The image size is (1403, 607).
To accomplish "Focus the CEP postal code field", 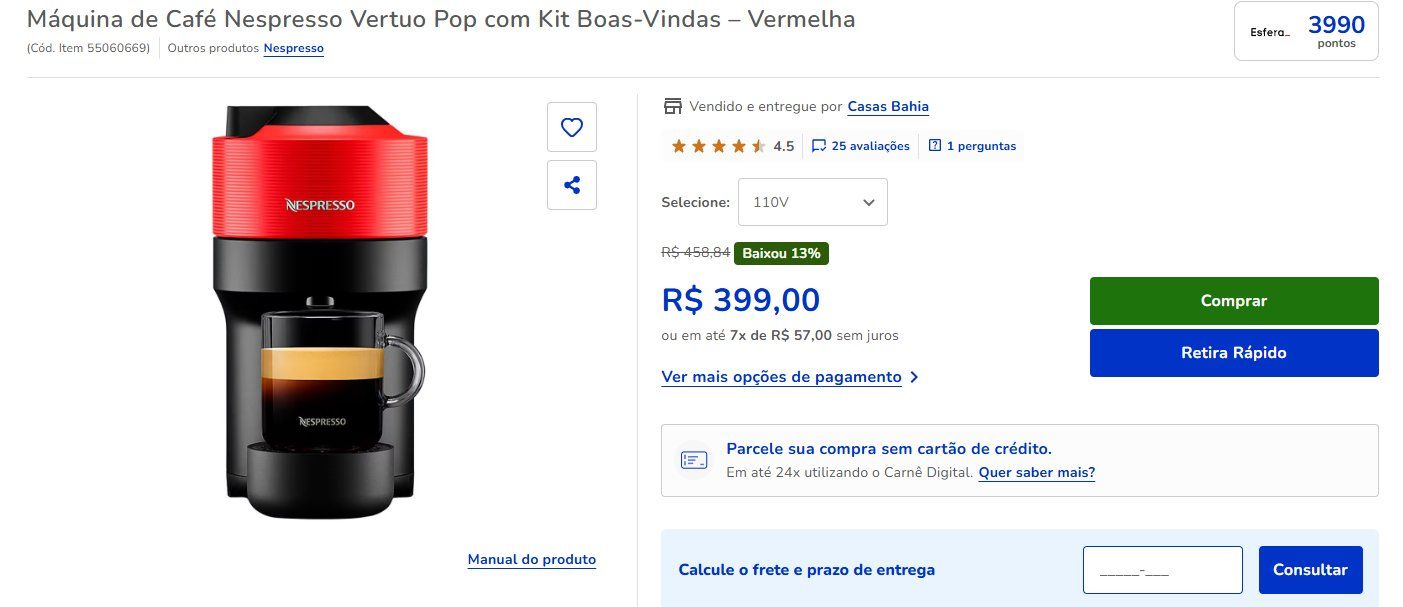I will tap(1163, 570).
